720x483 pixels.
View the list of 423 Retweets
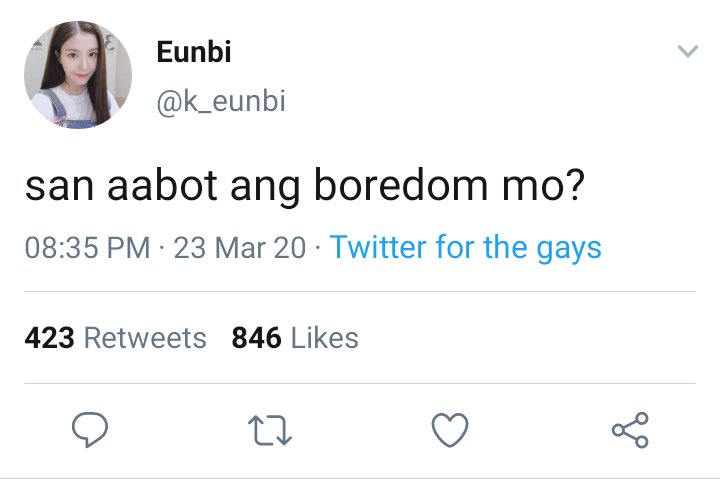coord(115,338)
